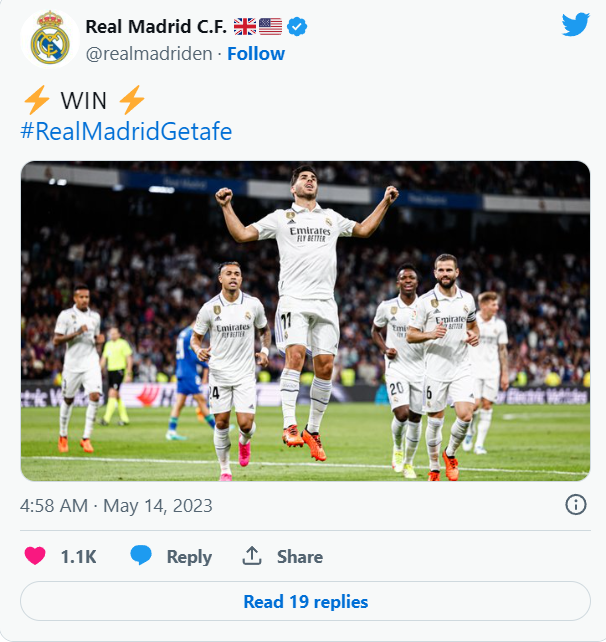Open the #RealMadridGetafe hashtag
The width and height of the screenshot is (606, 642).
tap(126, 131)
